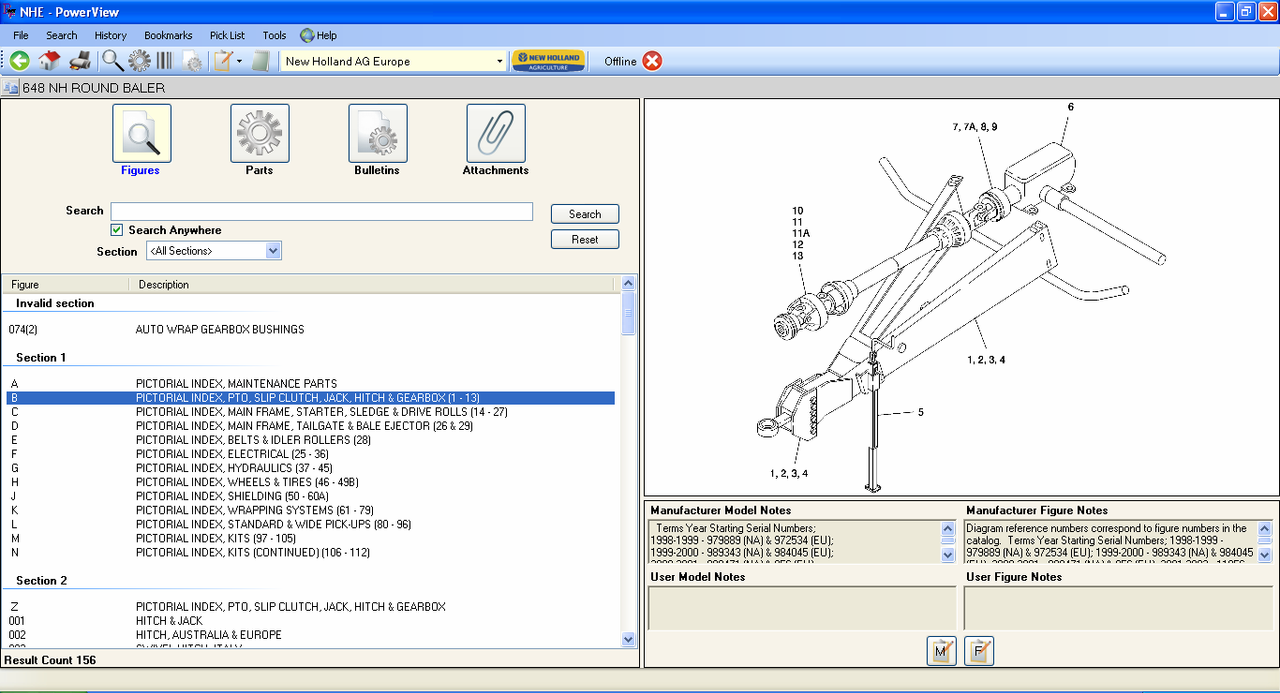Switch to the Parts view icon
Viewport: 1280px width, 693px height.
coord(260,133)
